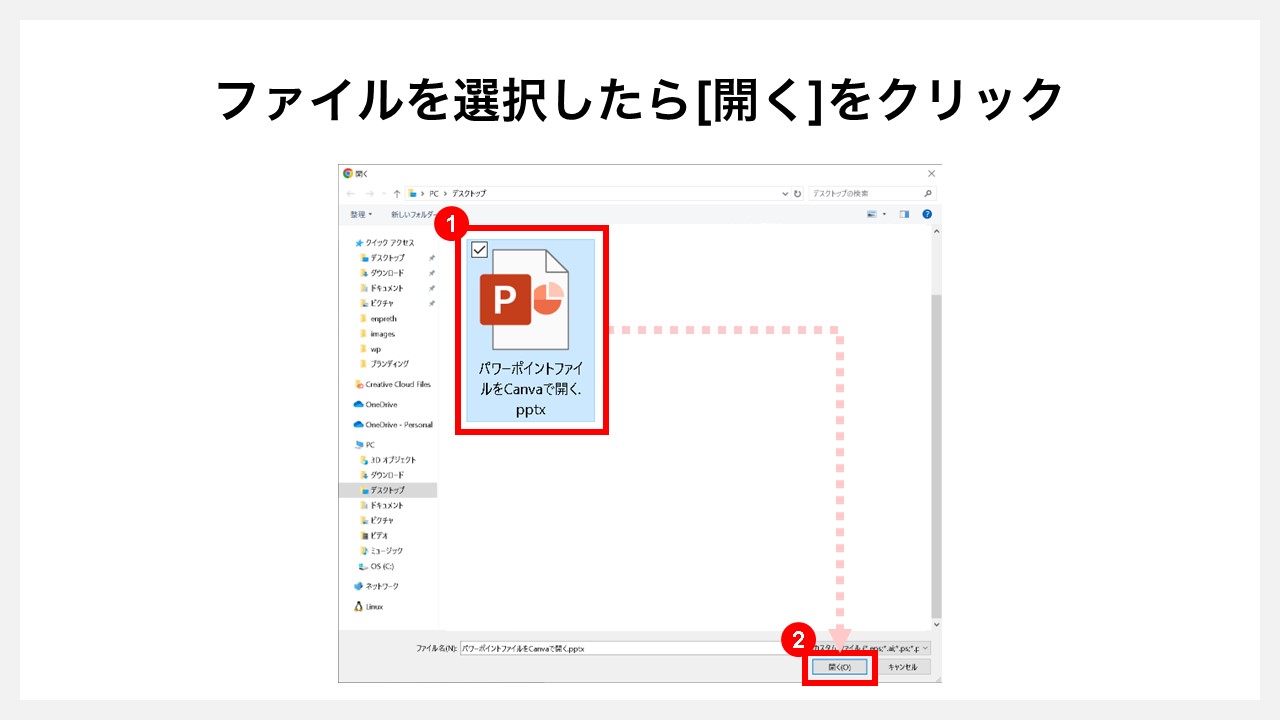Click the 開く(O) button to open the file
This screenshot has height=720, width=1280.
point(838,665)
